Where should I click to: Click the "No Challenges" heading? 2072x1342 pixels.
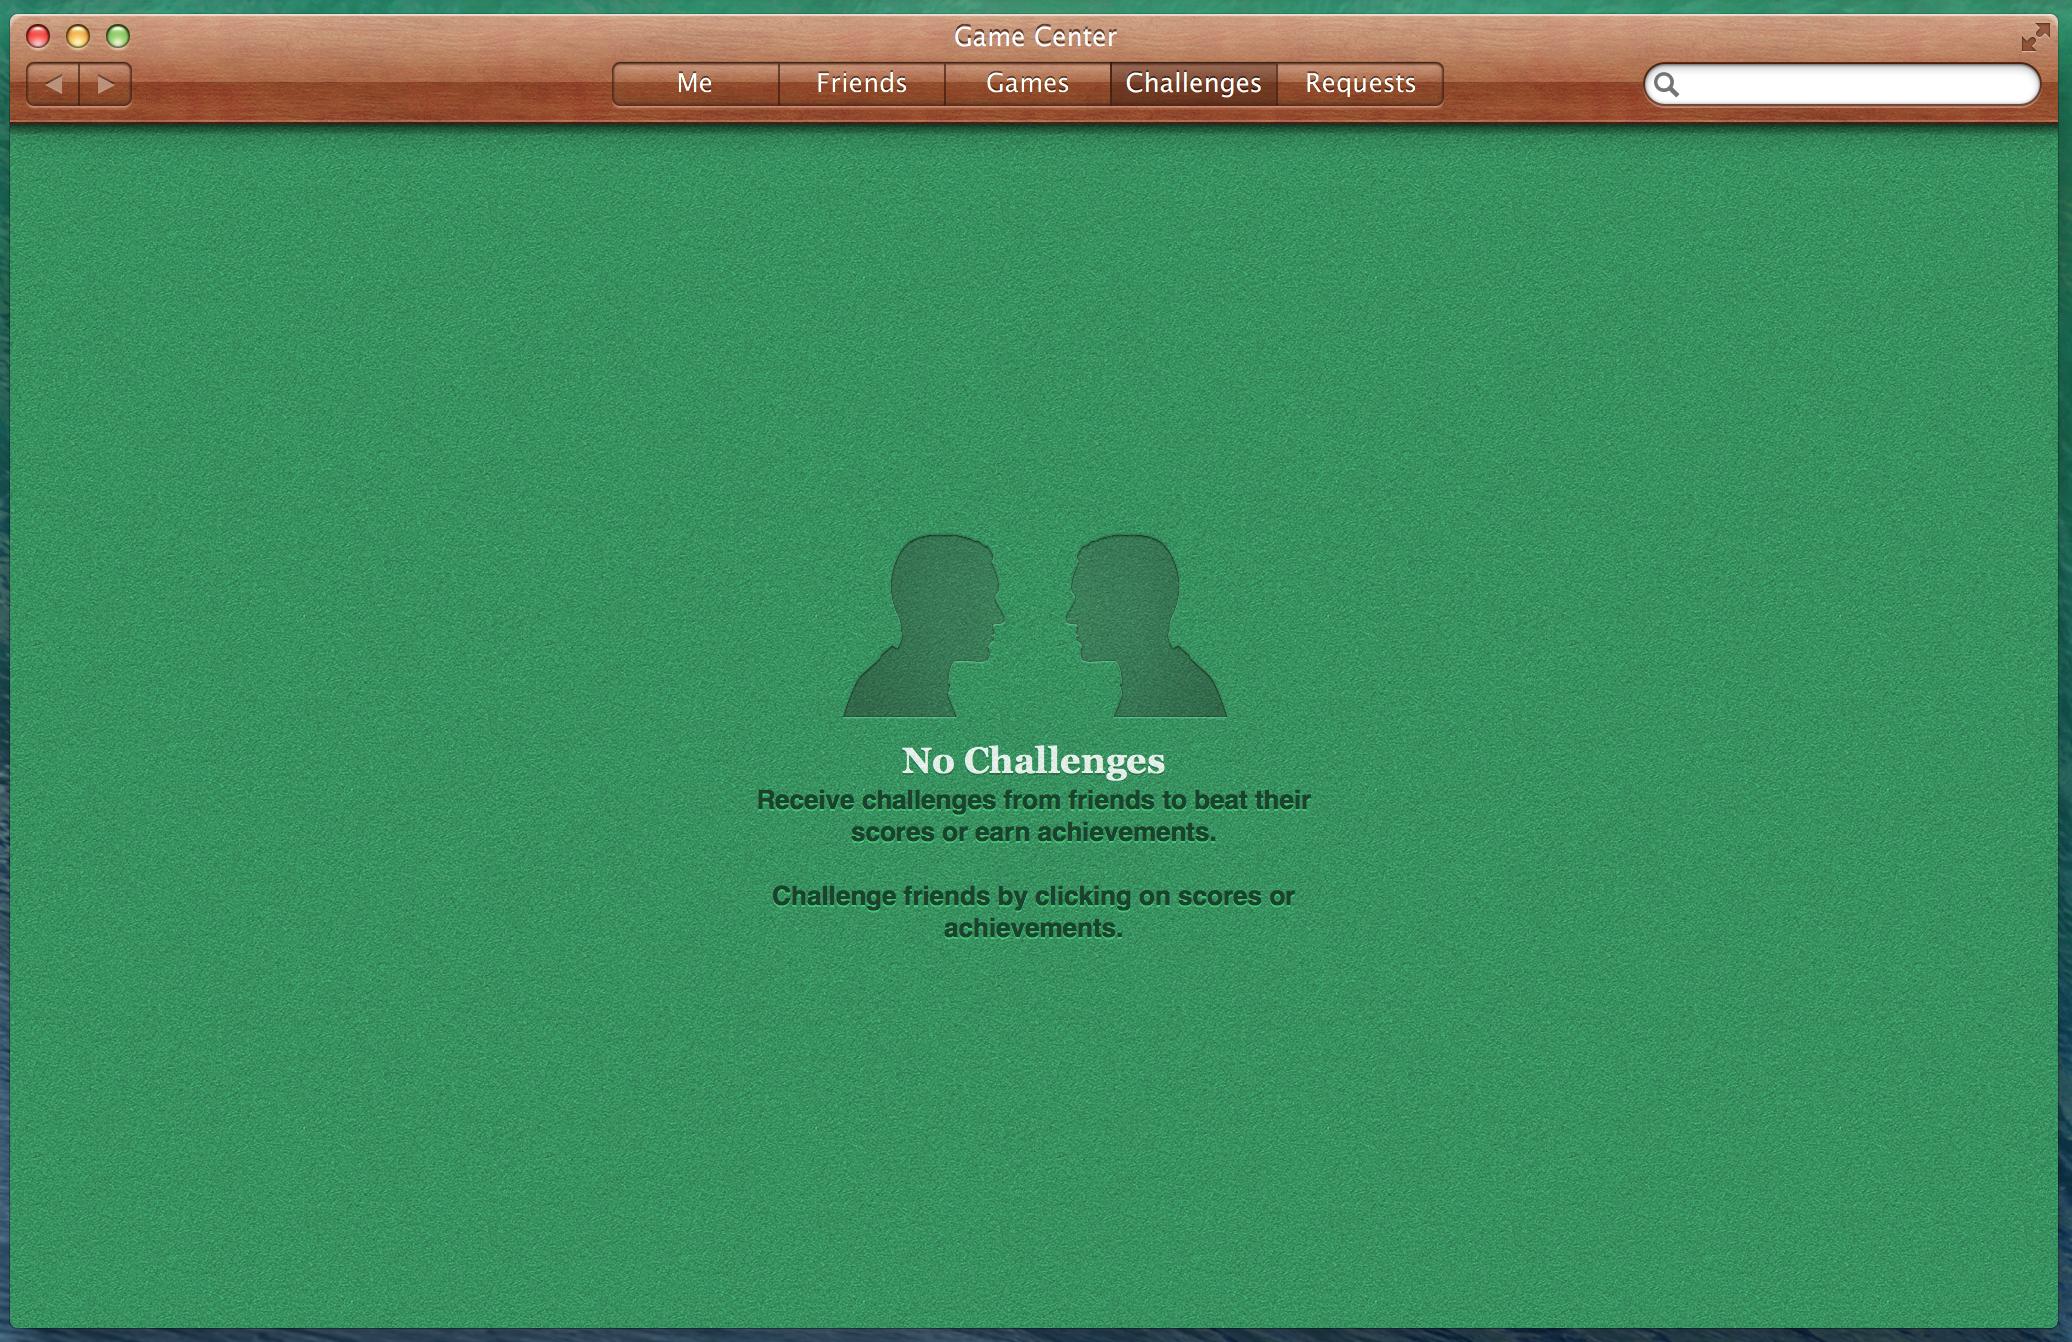(x=1033, y=761)
